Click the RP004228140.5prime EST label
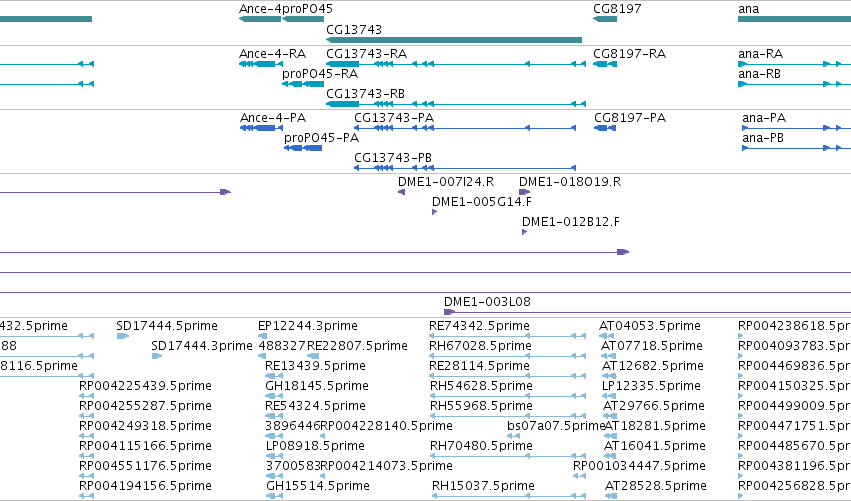This screenshot has height=501, width=851. (x=386, y=426)
